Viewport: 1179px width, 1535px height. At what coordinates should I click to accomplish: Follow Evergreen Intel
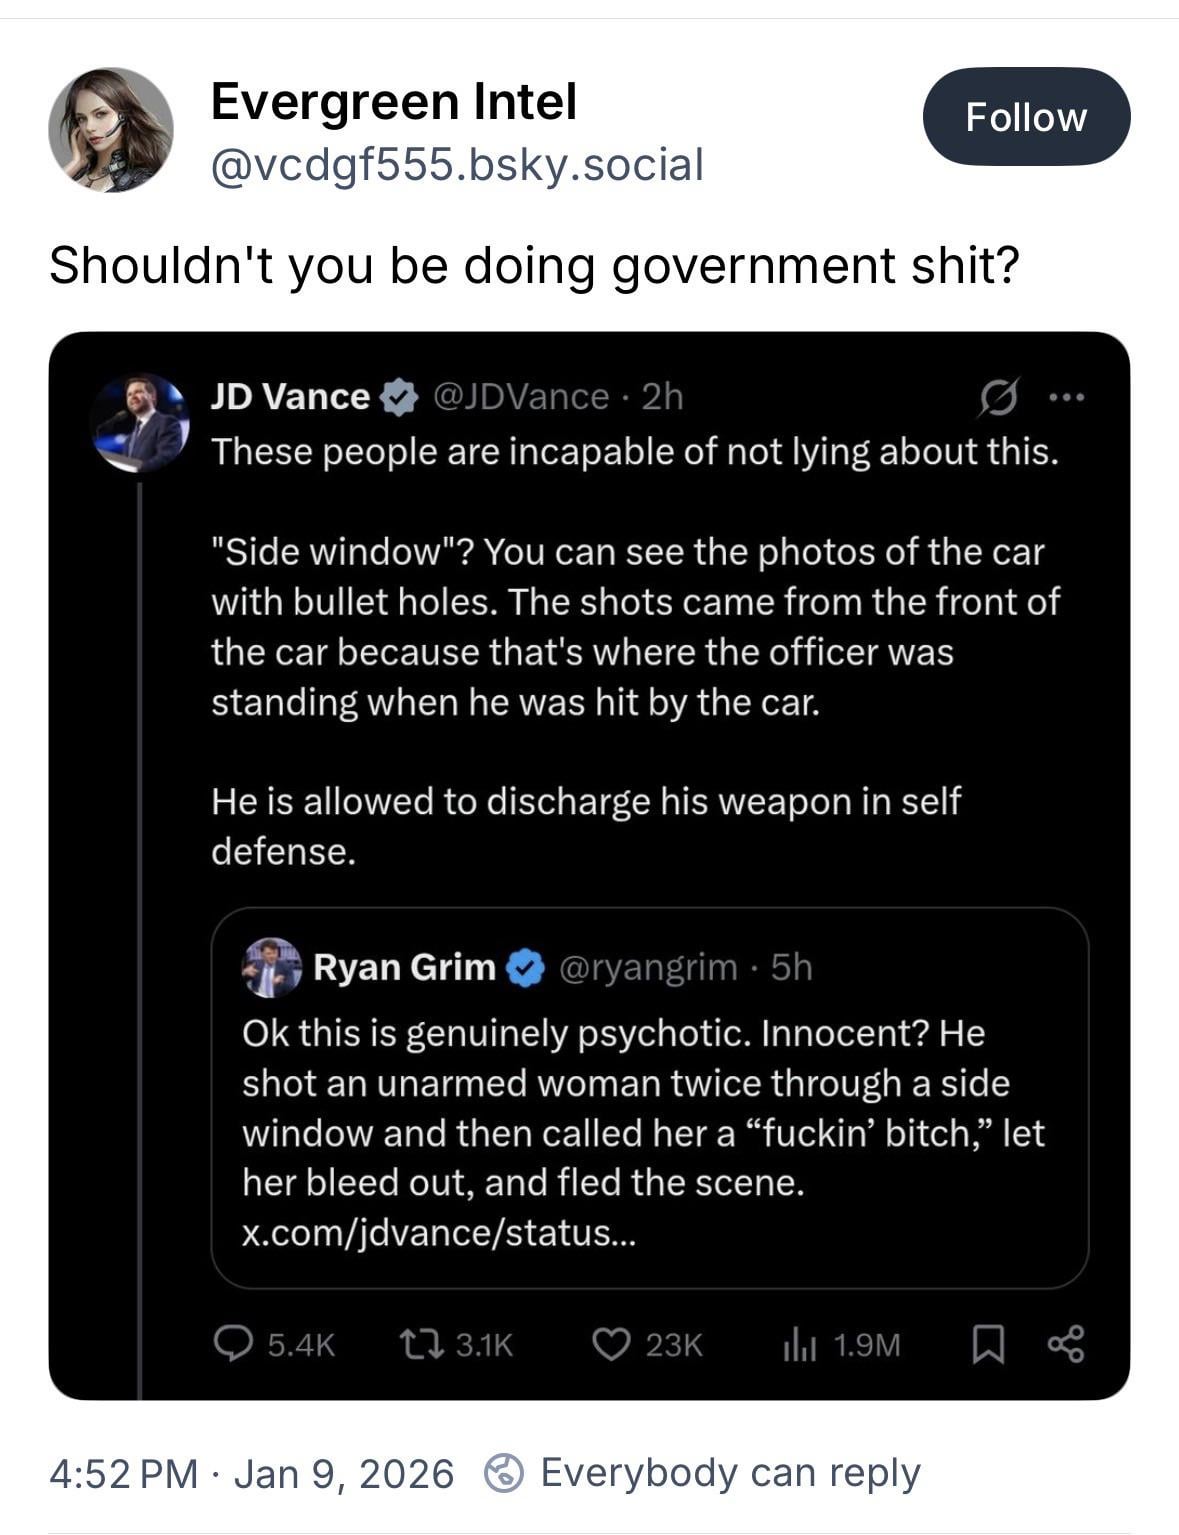[x=1025, y=117]
